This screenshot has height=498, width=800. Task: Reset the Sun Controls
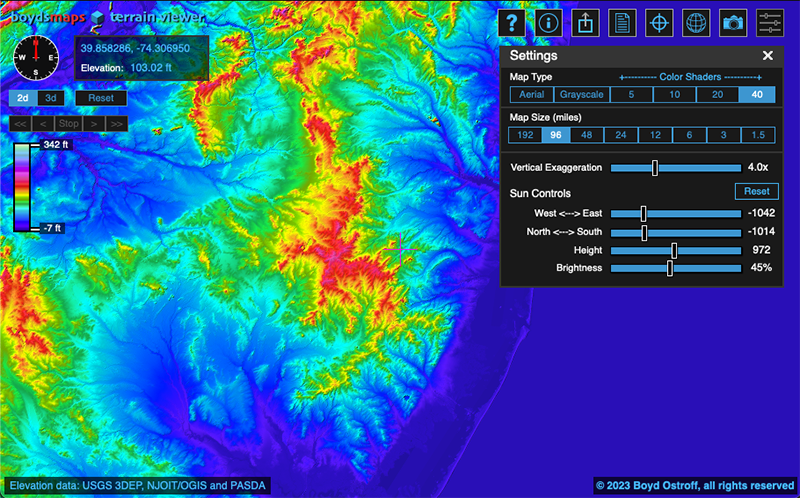click(x=756, y=191)
